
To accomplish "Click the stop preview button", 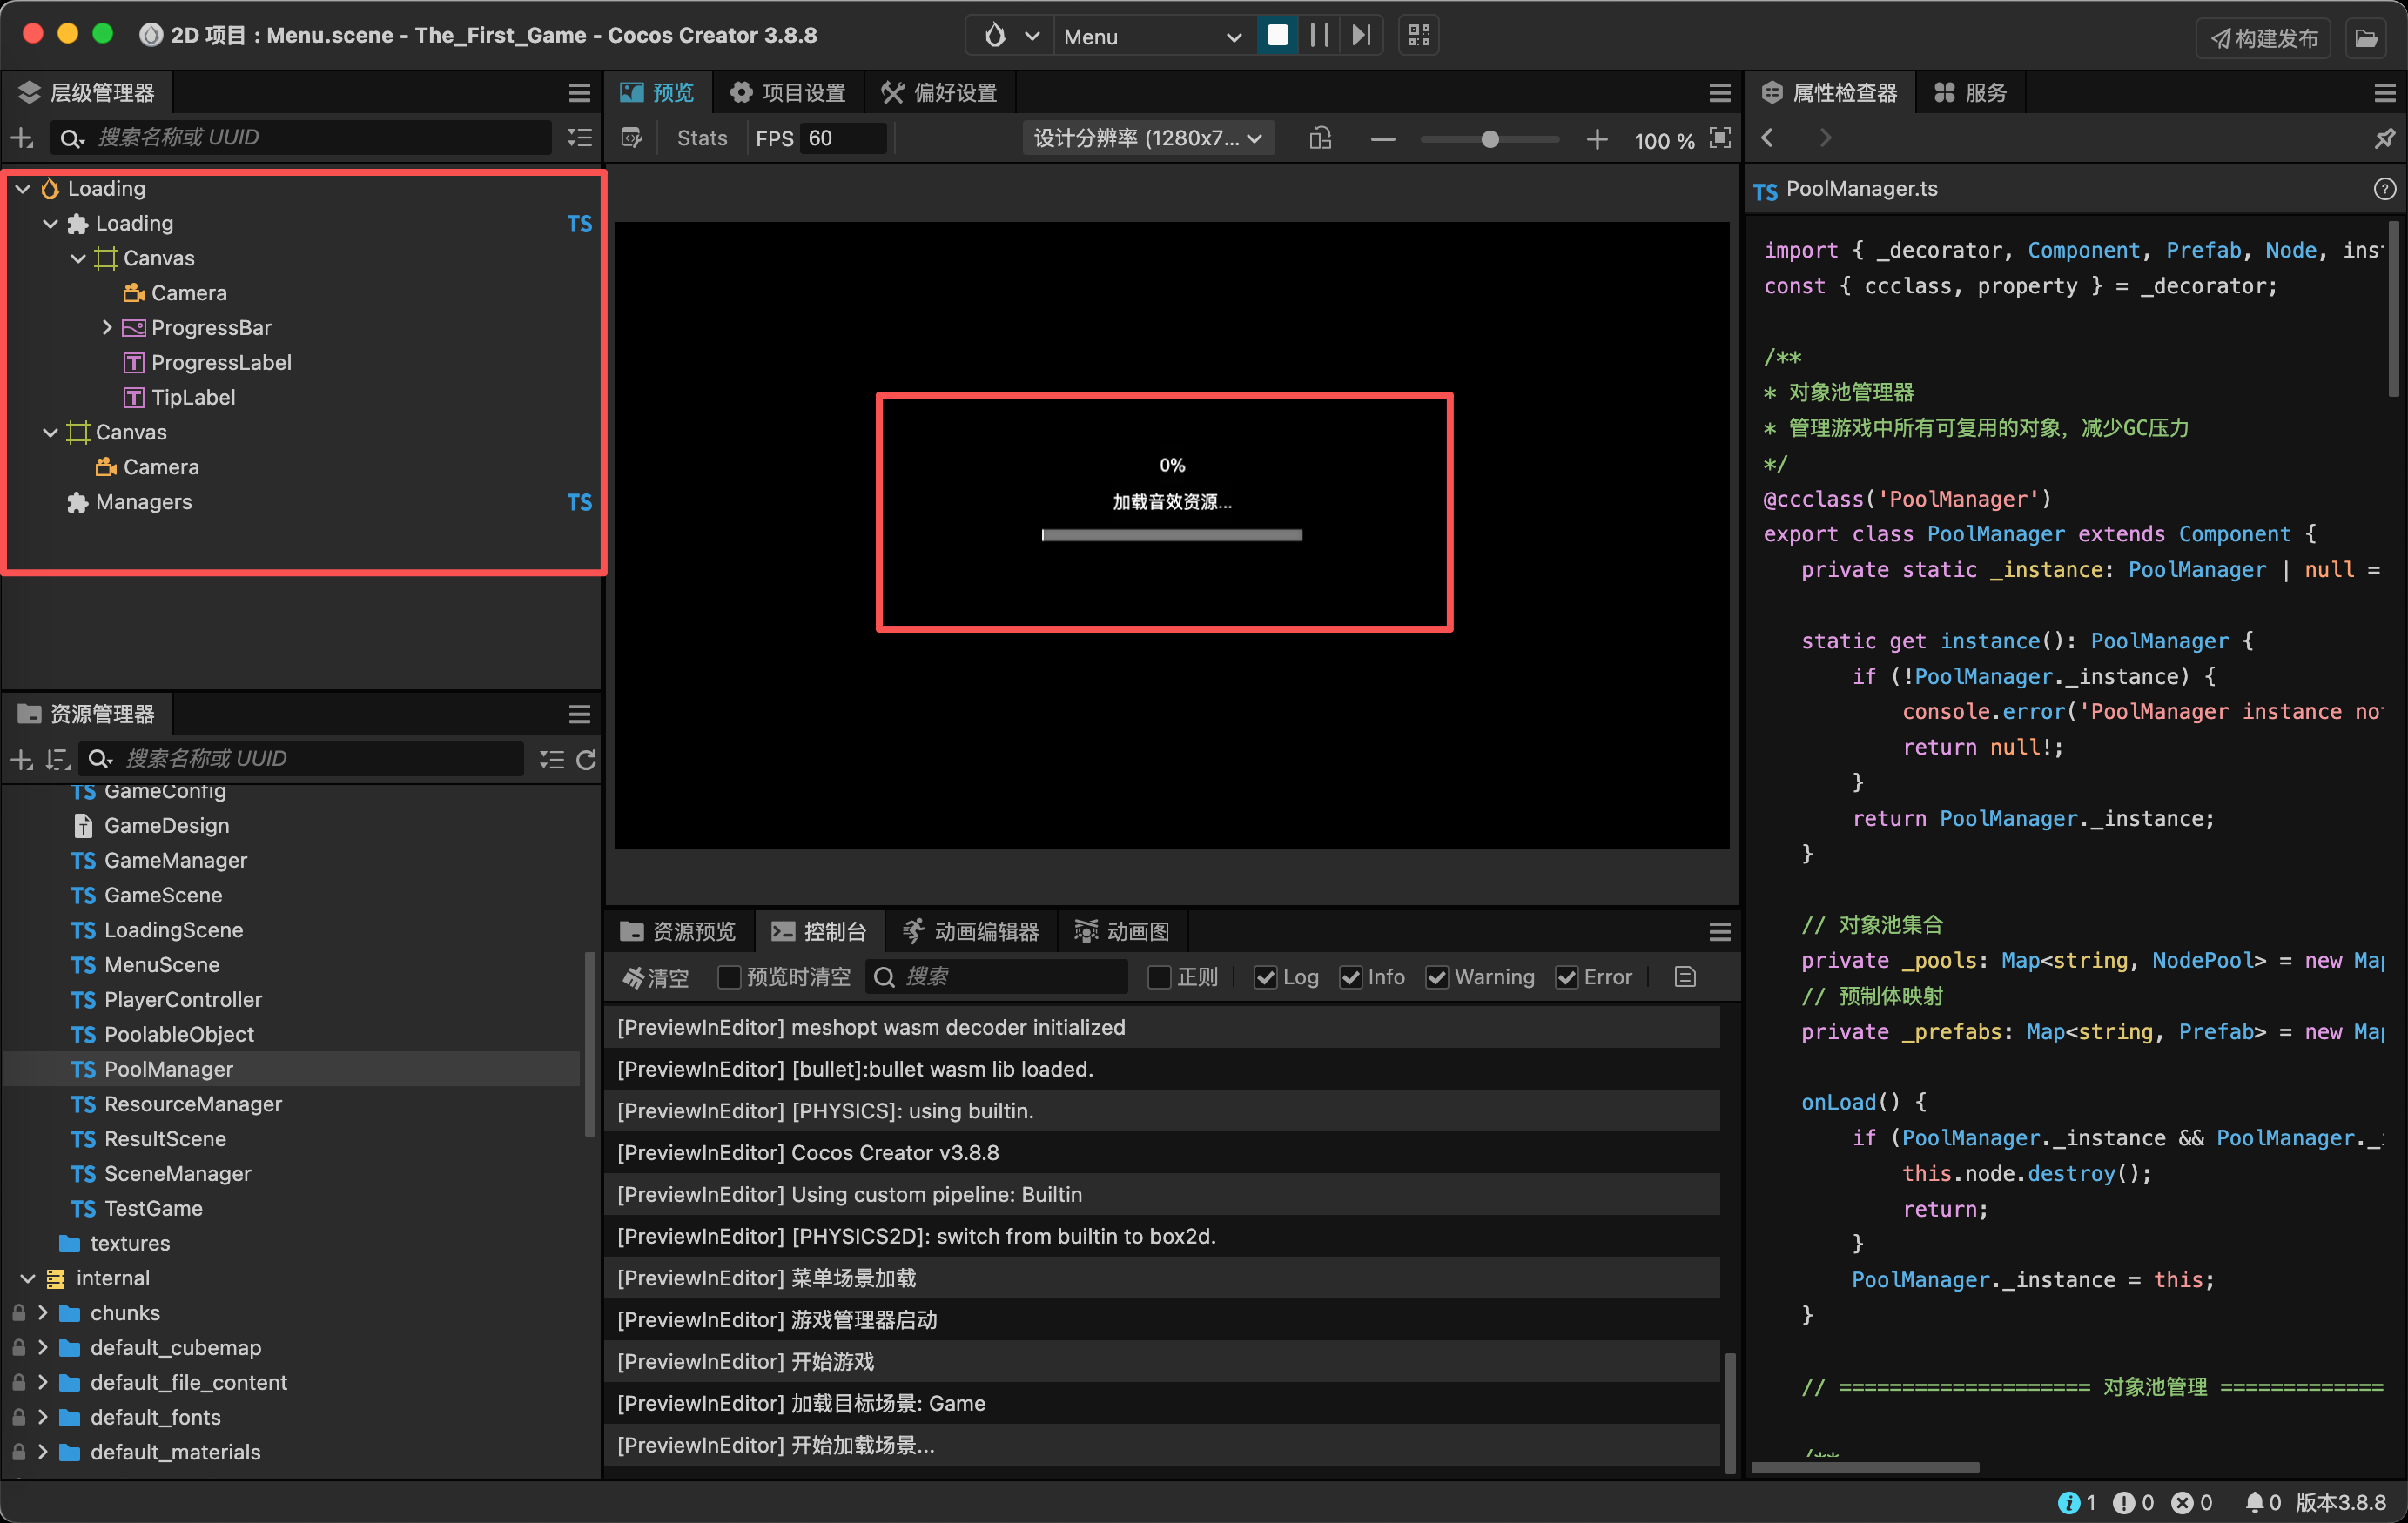I will coord(1277,36).
